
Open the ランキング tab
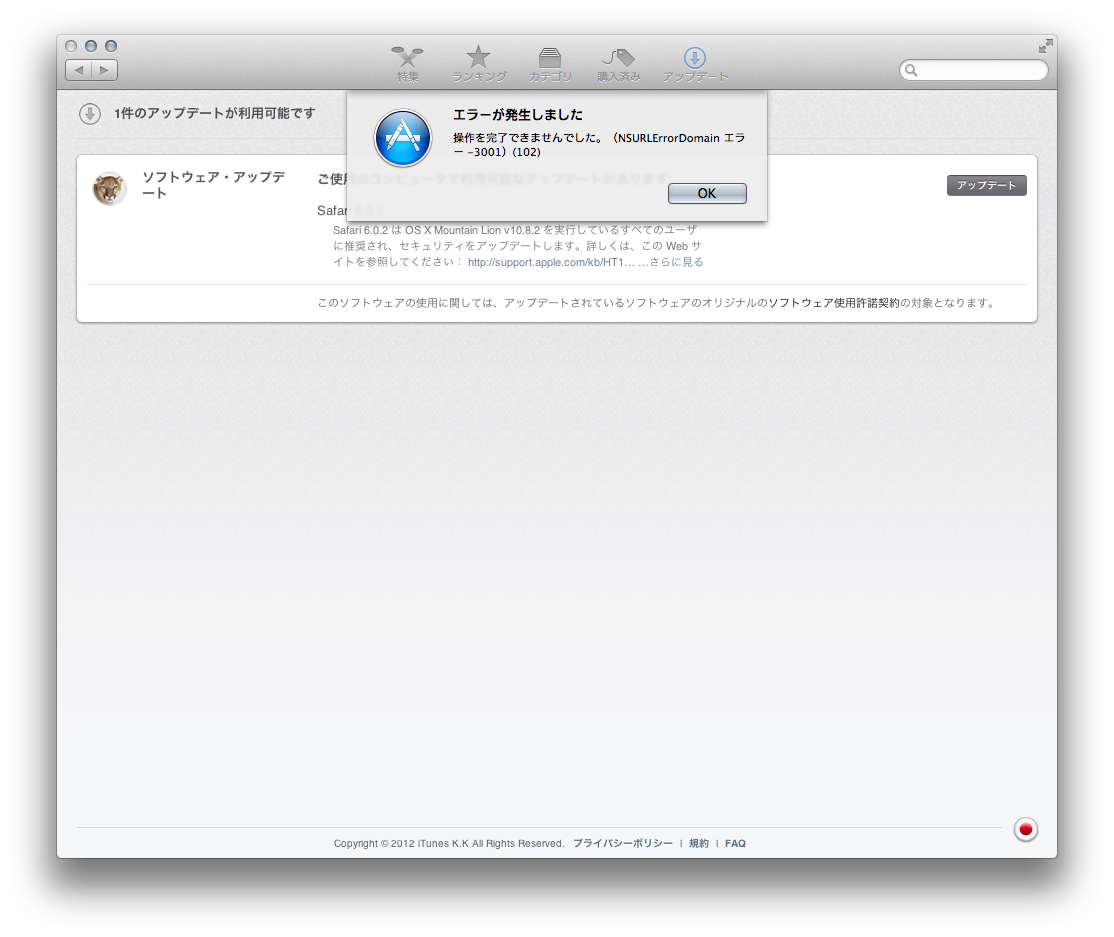tap(479, 65)
